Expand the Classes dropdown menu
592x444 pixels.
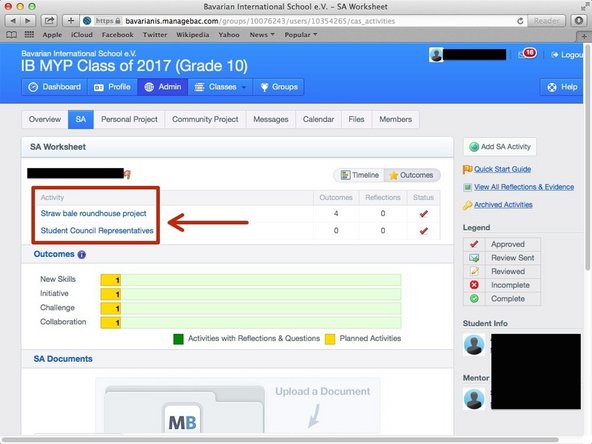[220, 87]
